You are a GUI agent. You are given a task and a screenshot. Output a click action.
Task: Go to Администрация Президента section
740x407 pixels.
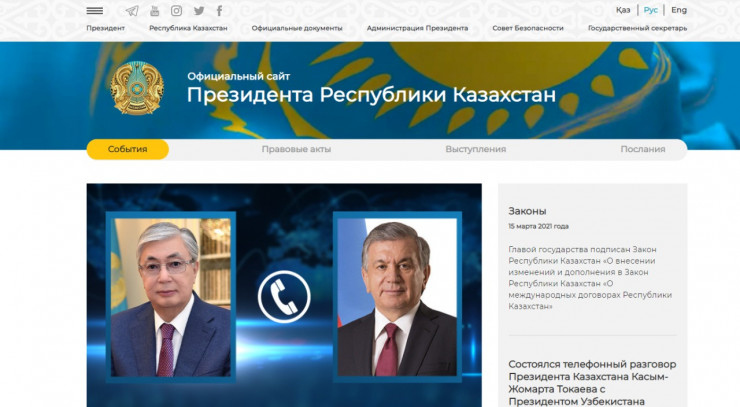416,28
